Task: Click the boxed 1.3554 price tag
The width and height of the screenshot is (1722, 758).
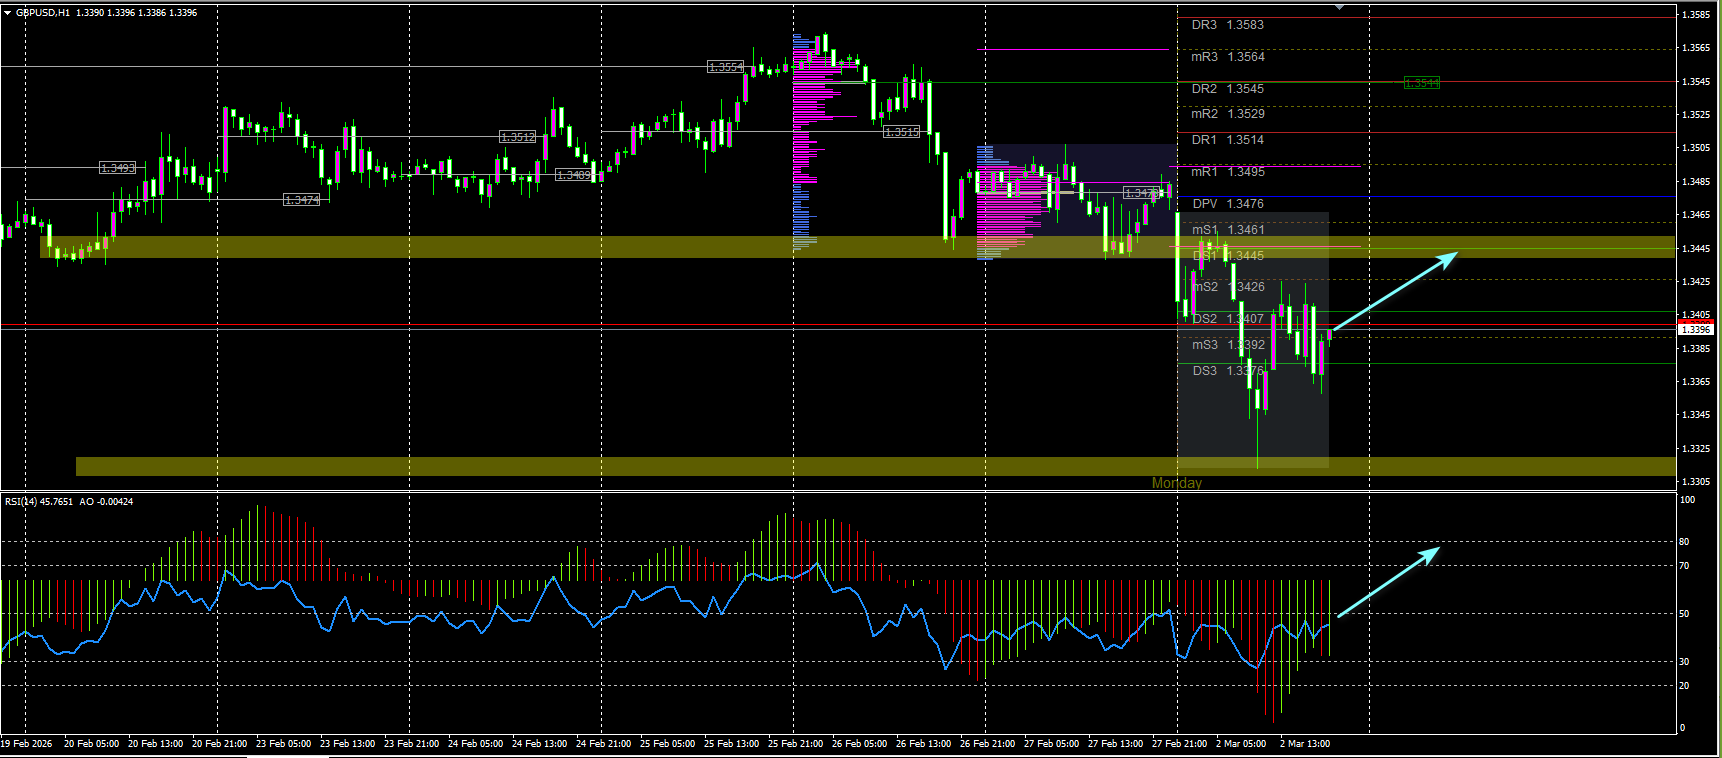Action: (726, 67)
